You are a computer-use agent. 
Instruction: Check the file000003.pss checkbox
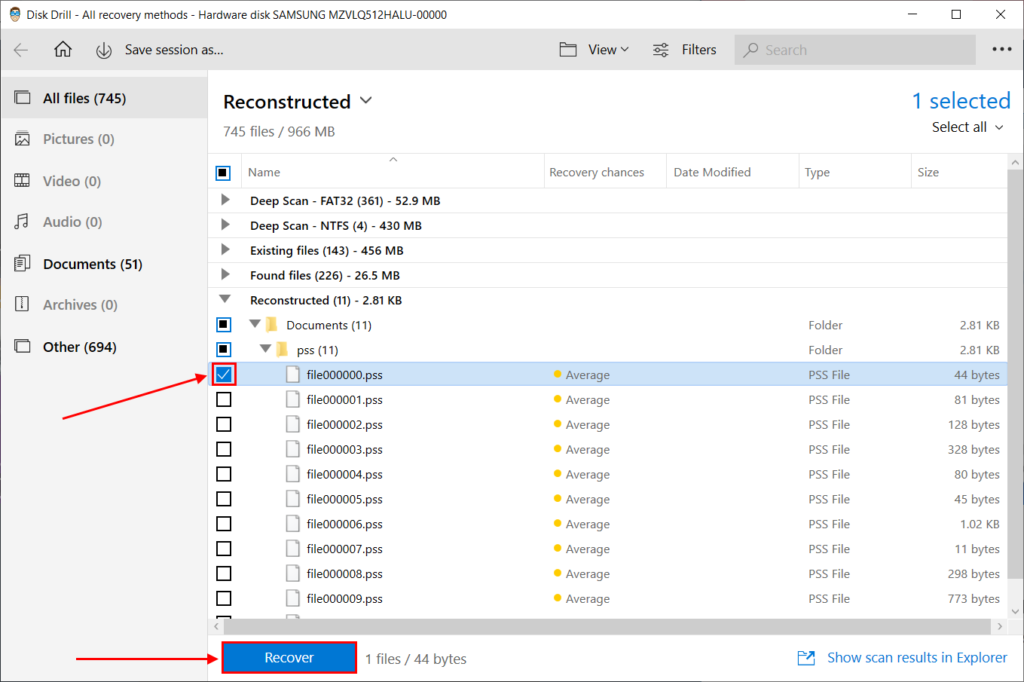(x=224, y=449)
